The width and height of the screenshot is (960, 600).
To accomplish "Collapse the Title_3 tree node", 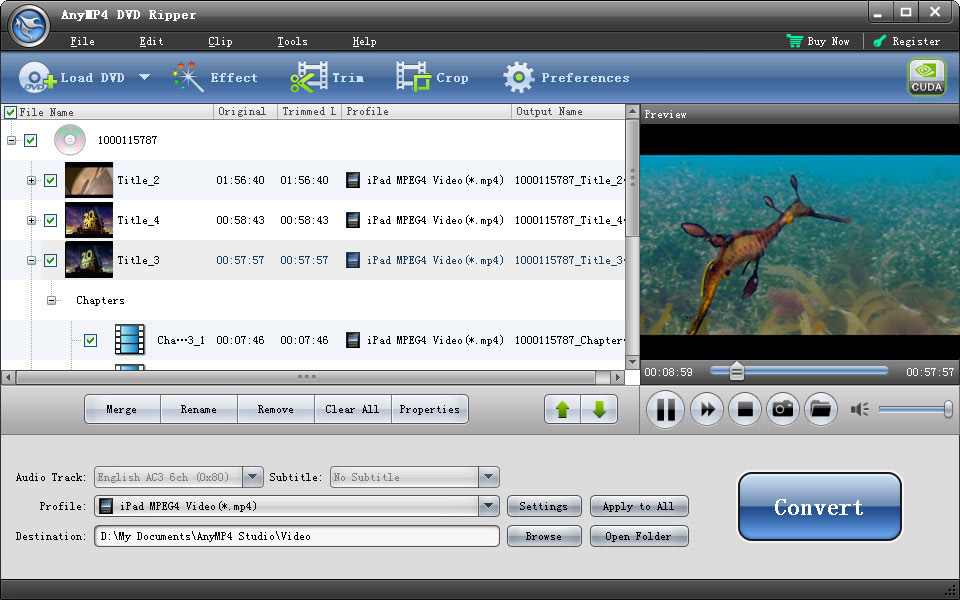I will pos(31,261).
